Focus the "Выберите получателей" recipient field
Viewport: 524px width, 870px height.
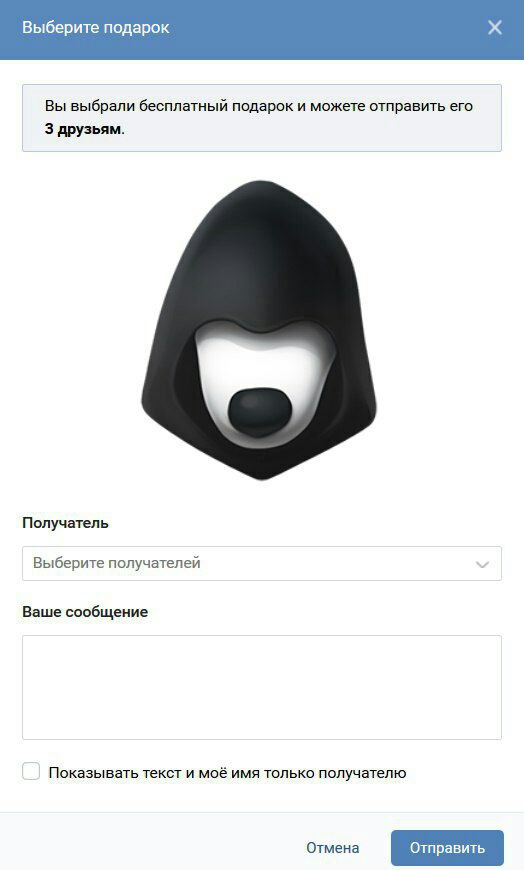(x=262, y=563)
